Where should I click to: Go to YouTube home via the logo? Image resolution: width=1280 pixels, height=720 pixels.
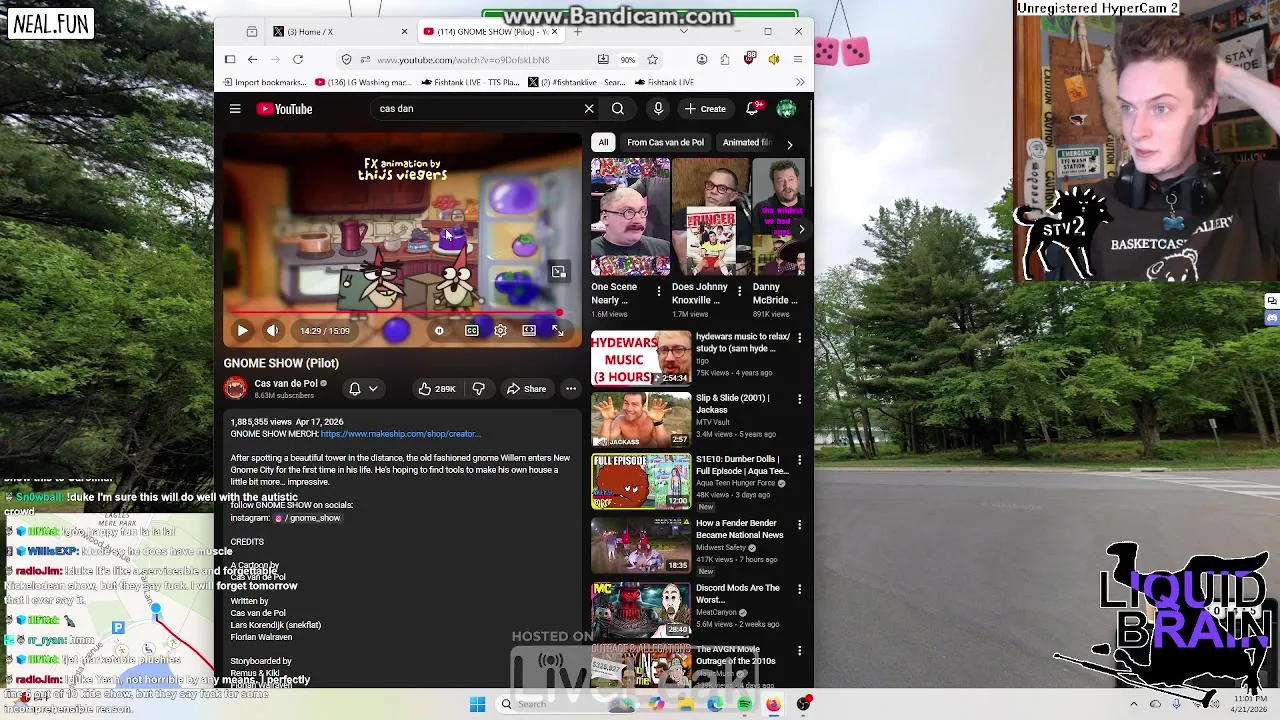point(285,109)
